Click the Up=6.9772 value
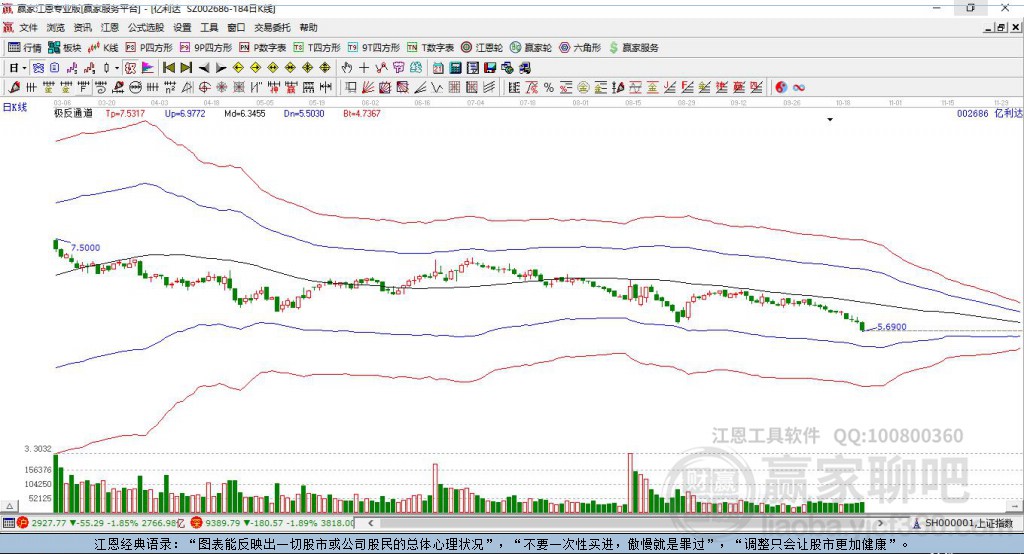Viewport: 1024px width, 554px height. point(185,114)
